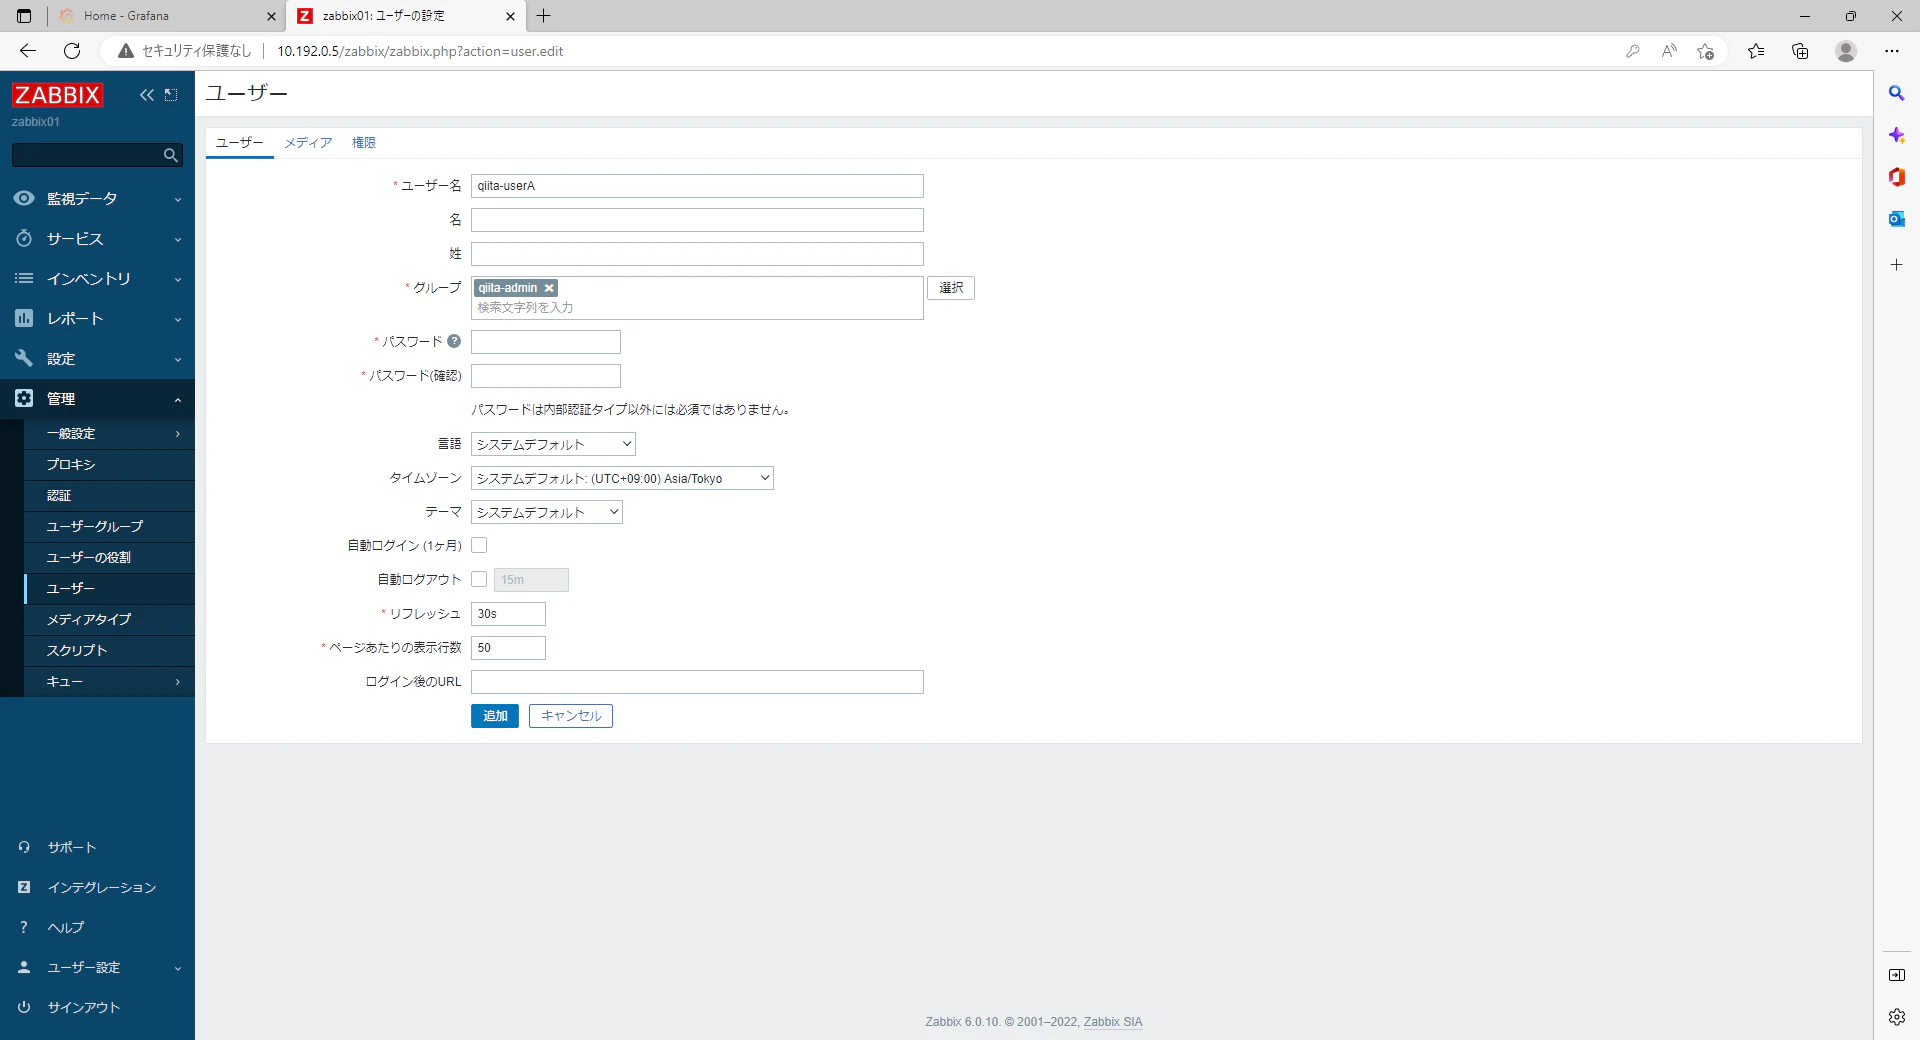Open password manager key icon
The width and height of the screenshot is (1920, 1040).
tap(1632, 51)
